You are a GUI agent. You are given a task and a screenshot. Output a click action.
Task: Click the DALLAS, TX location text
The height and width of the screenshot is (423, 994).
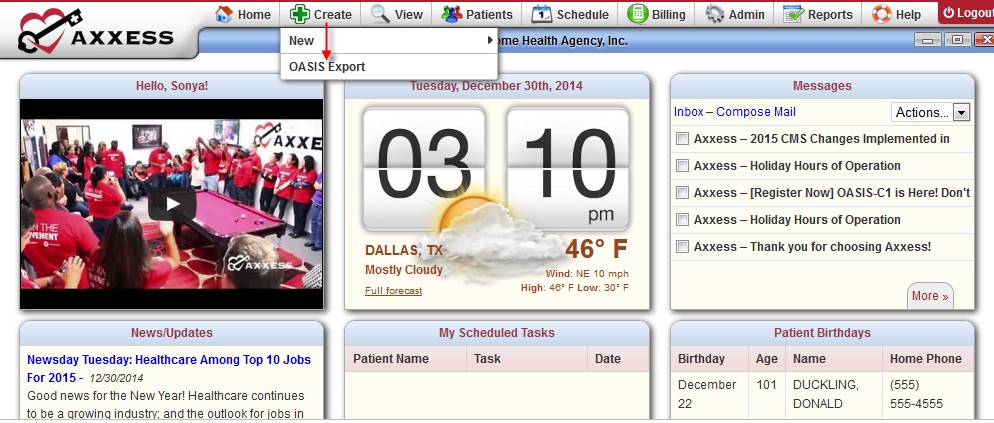coord(403,250)
